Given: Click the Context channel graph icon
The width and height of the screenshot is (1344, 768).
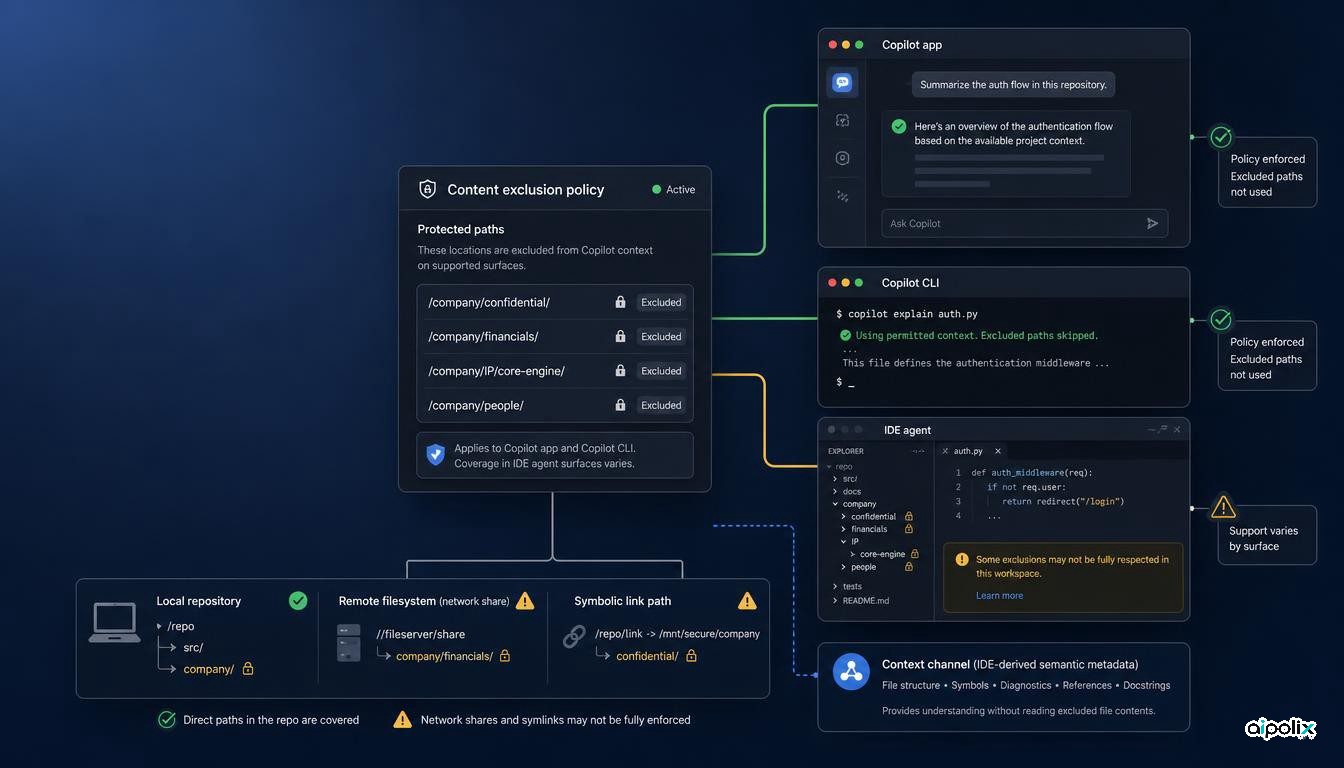Looking at the screenshot, I should click(x=851, y=671).
